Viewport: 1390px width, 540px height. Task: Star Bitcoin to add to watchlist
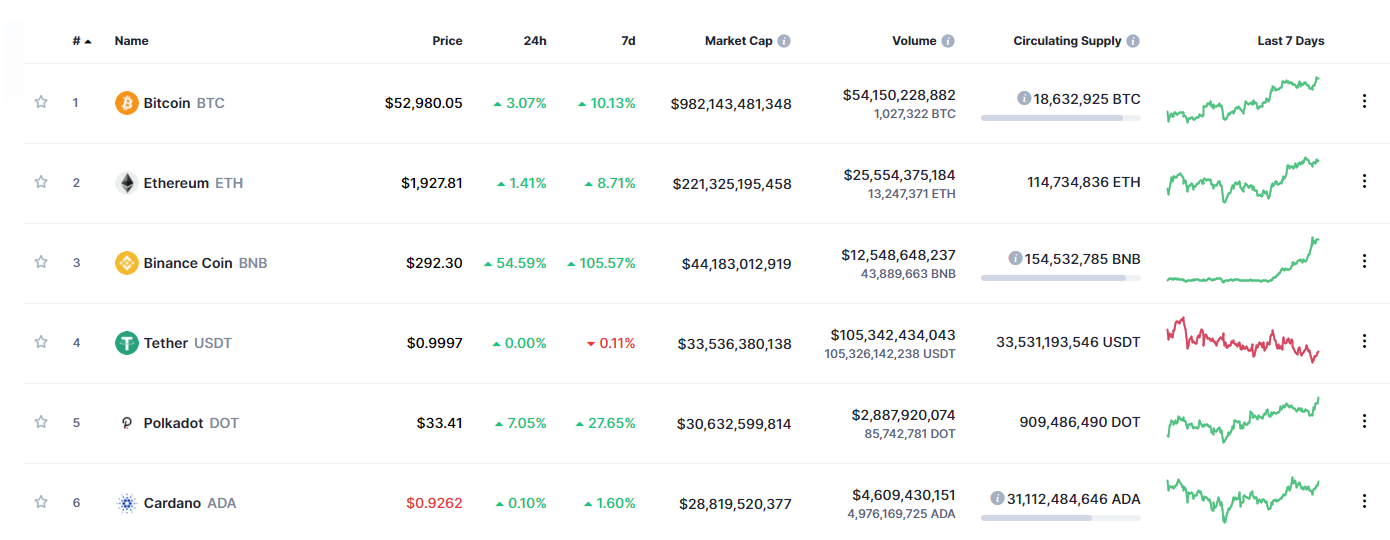tap(41, 102)
